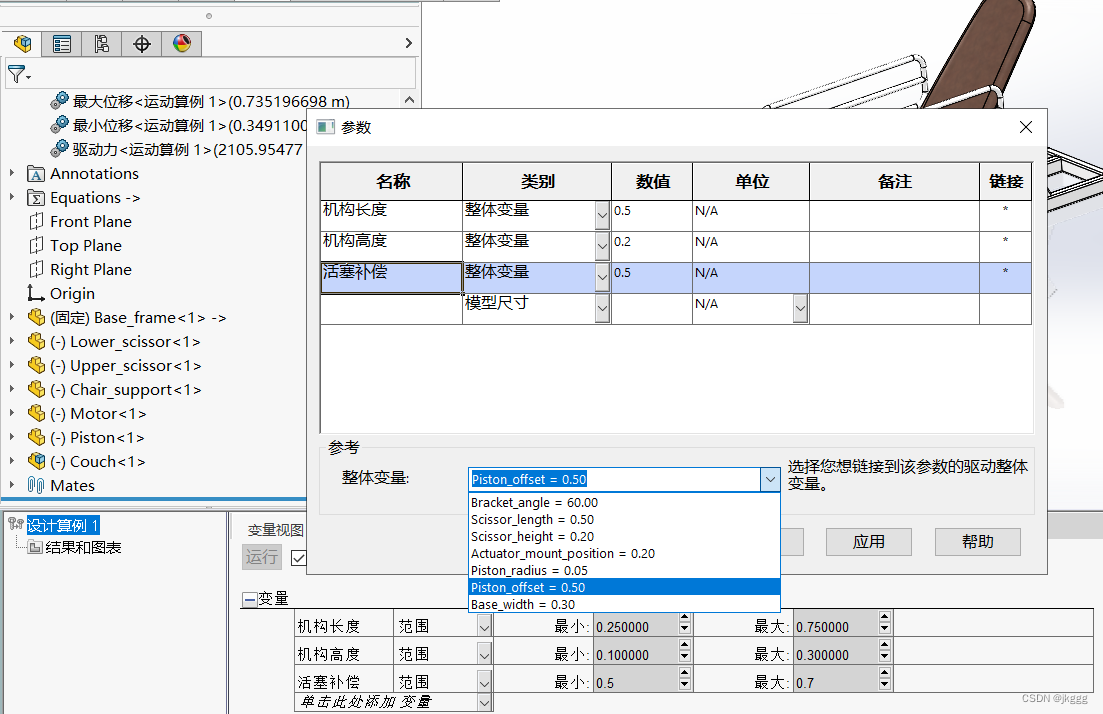Click the Equations folder icon

point(36,198)
